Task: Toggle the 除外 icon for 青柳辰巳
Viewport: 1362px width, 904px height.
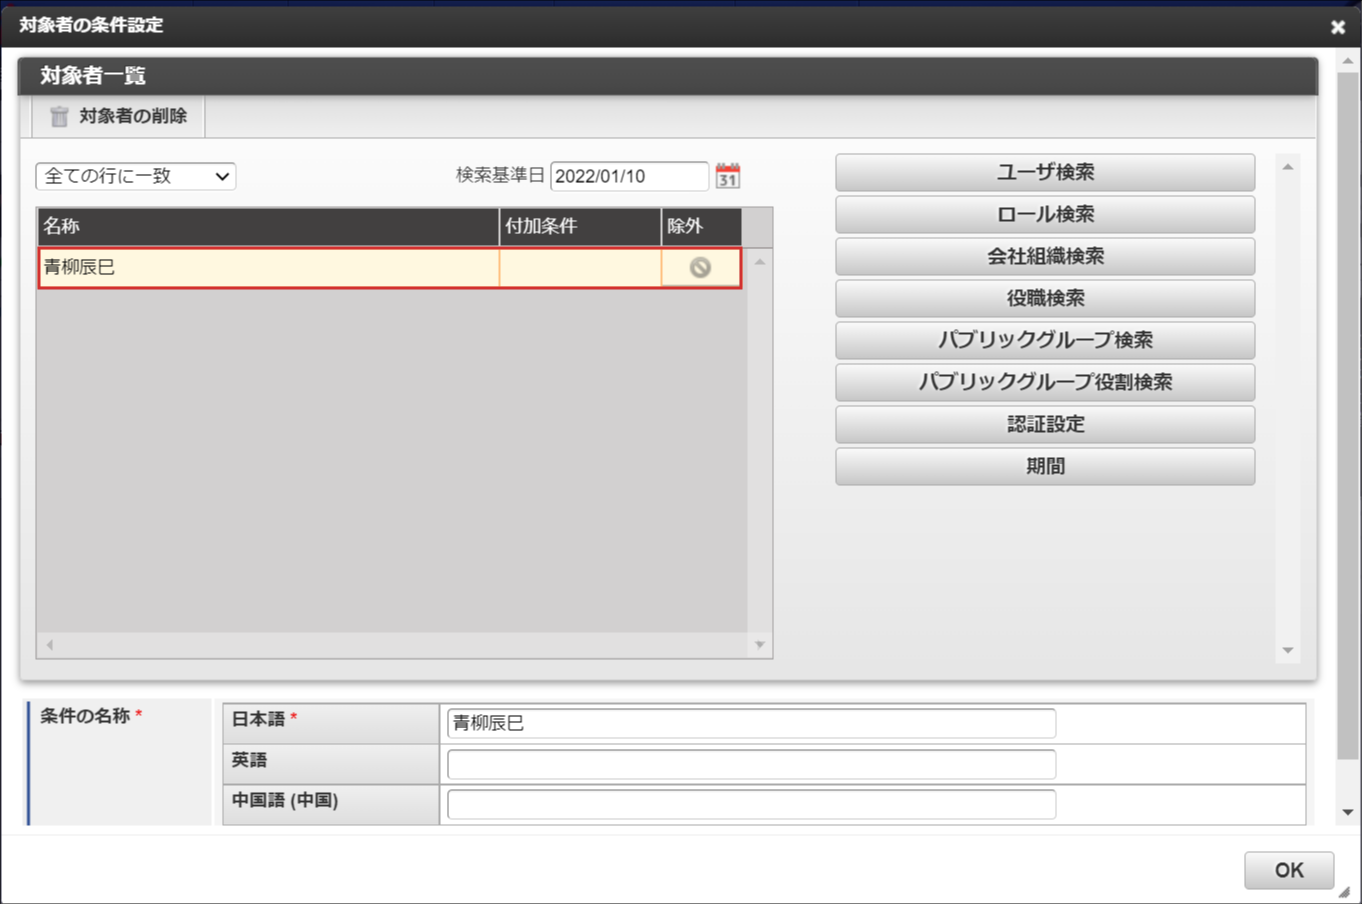Action: [700, 267]
